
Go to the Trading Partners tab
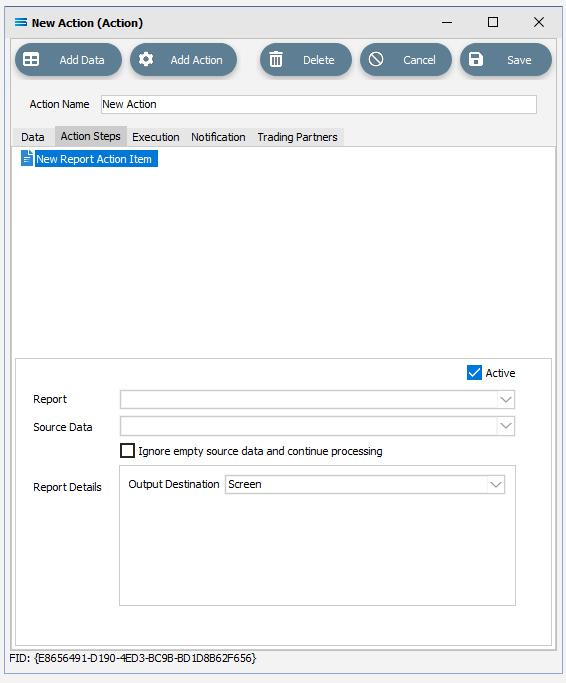click(297, 137)
